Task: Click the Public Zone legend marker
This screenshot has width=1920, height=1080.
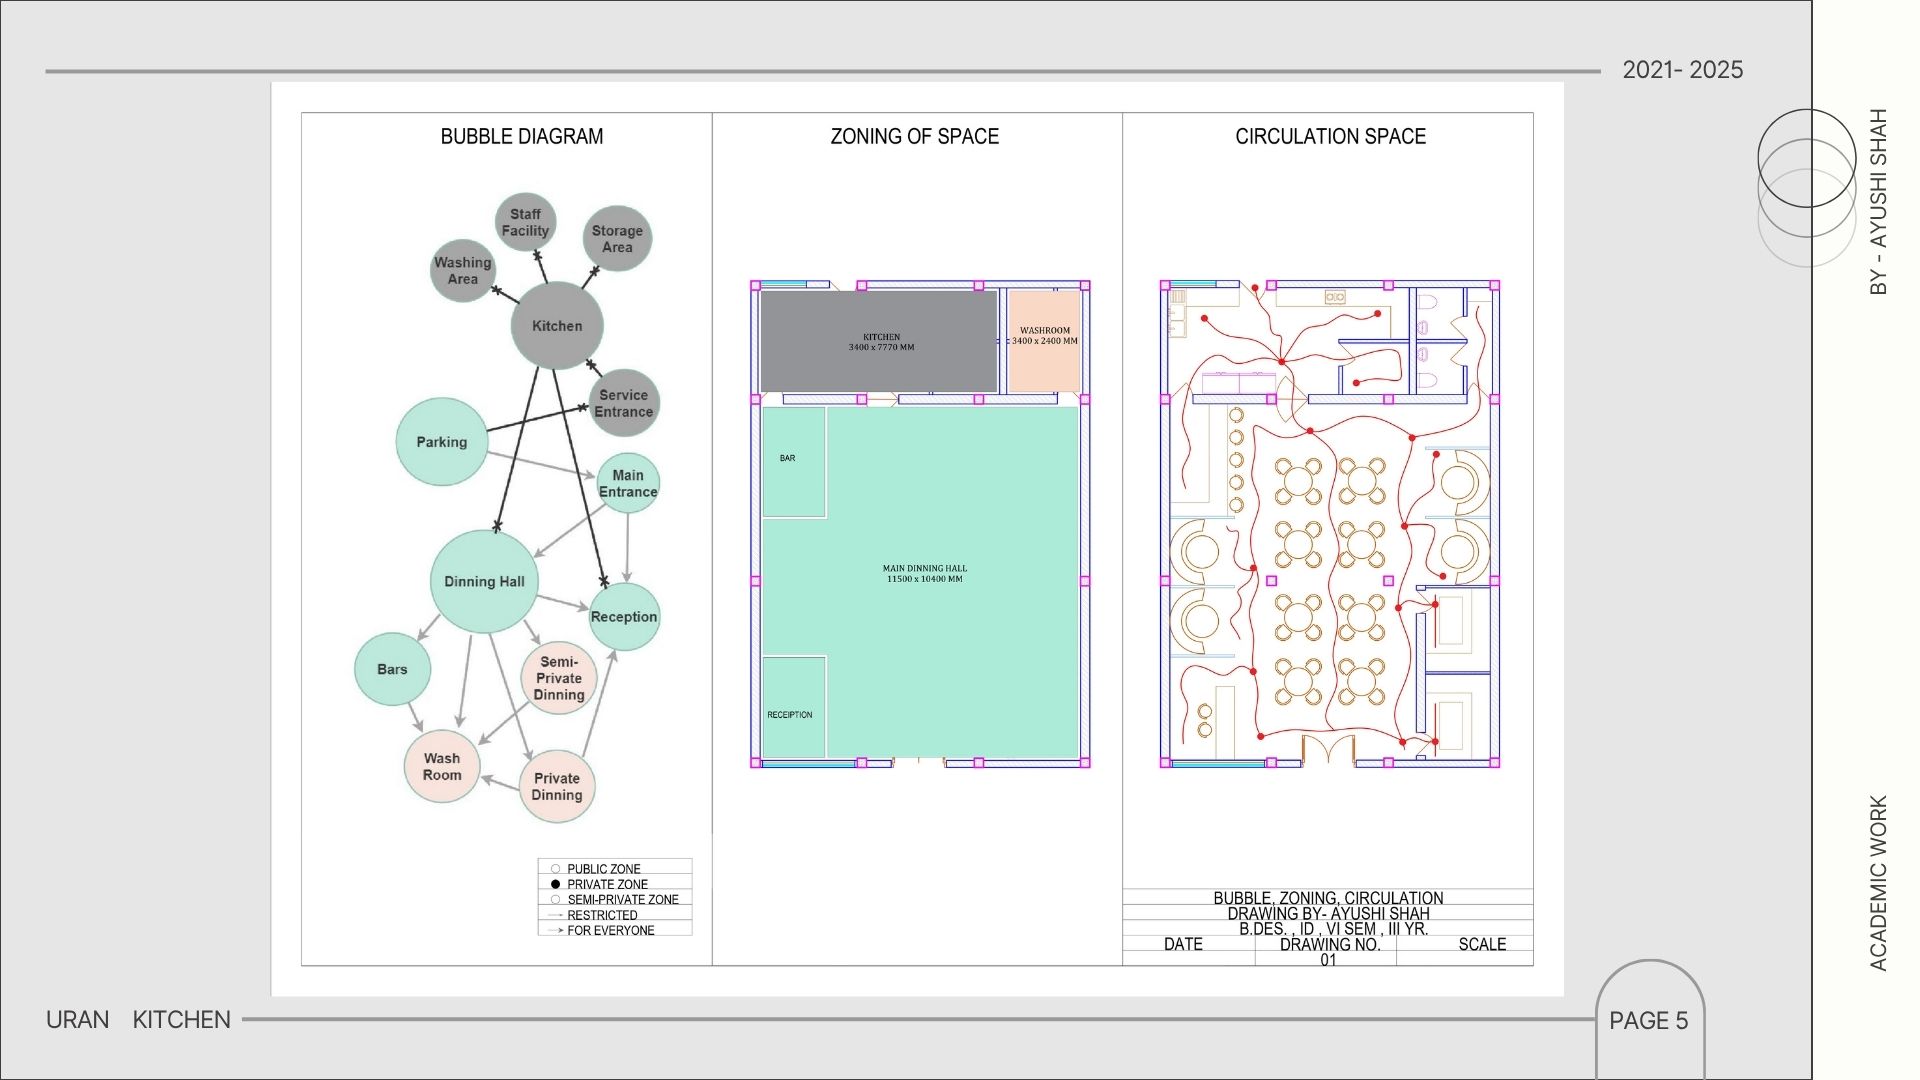Action: click(x=556, y=869)
